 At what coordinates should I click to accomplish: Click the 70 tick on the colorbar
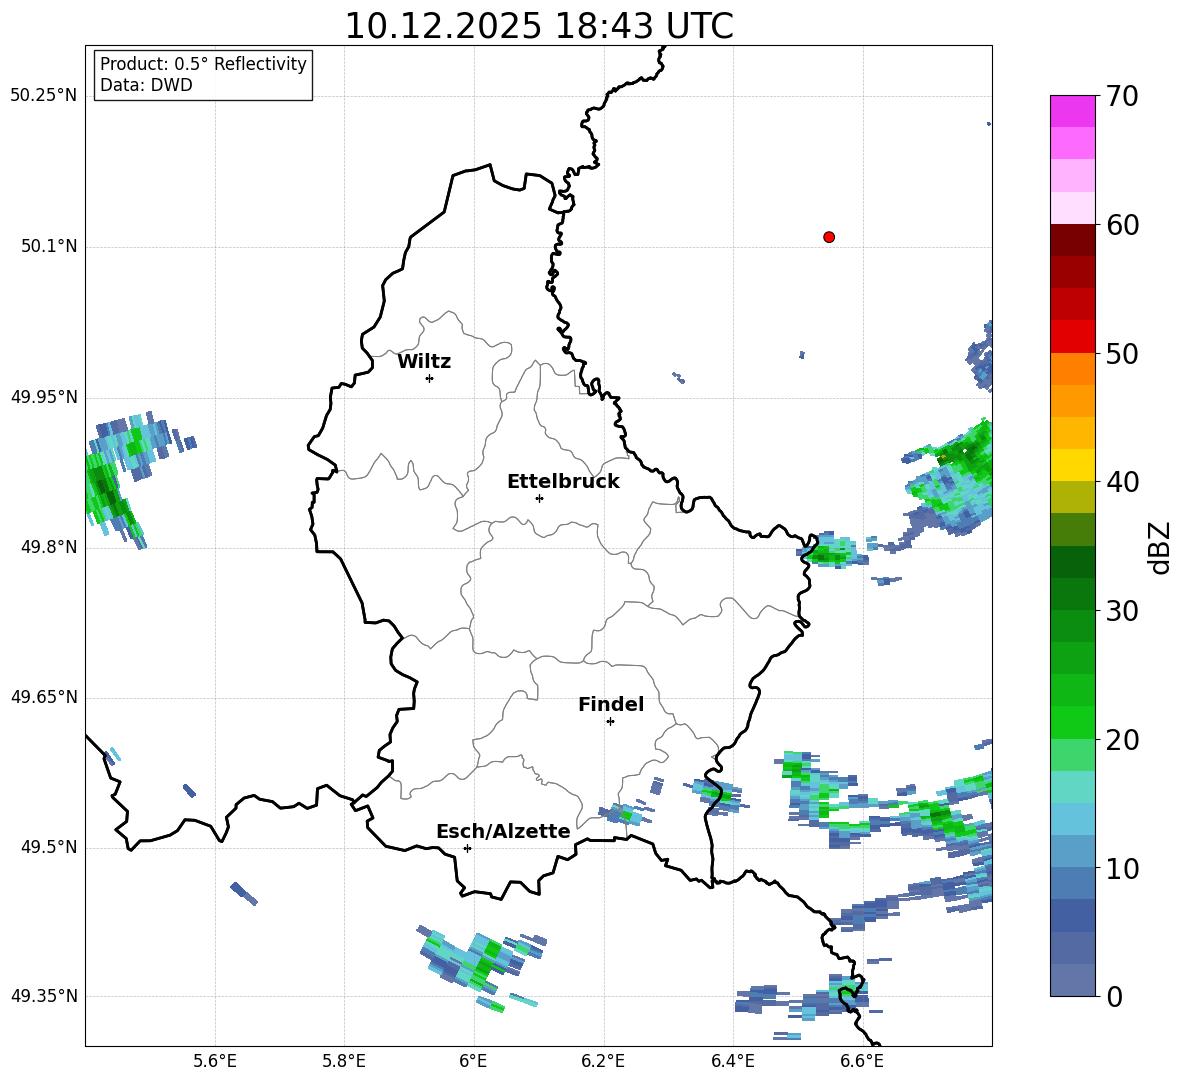point(1122,97)
